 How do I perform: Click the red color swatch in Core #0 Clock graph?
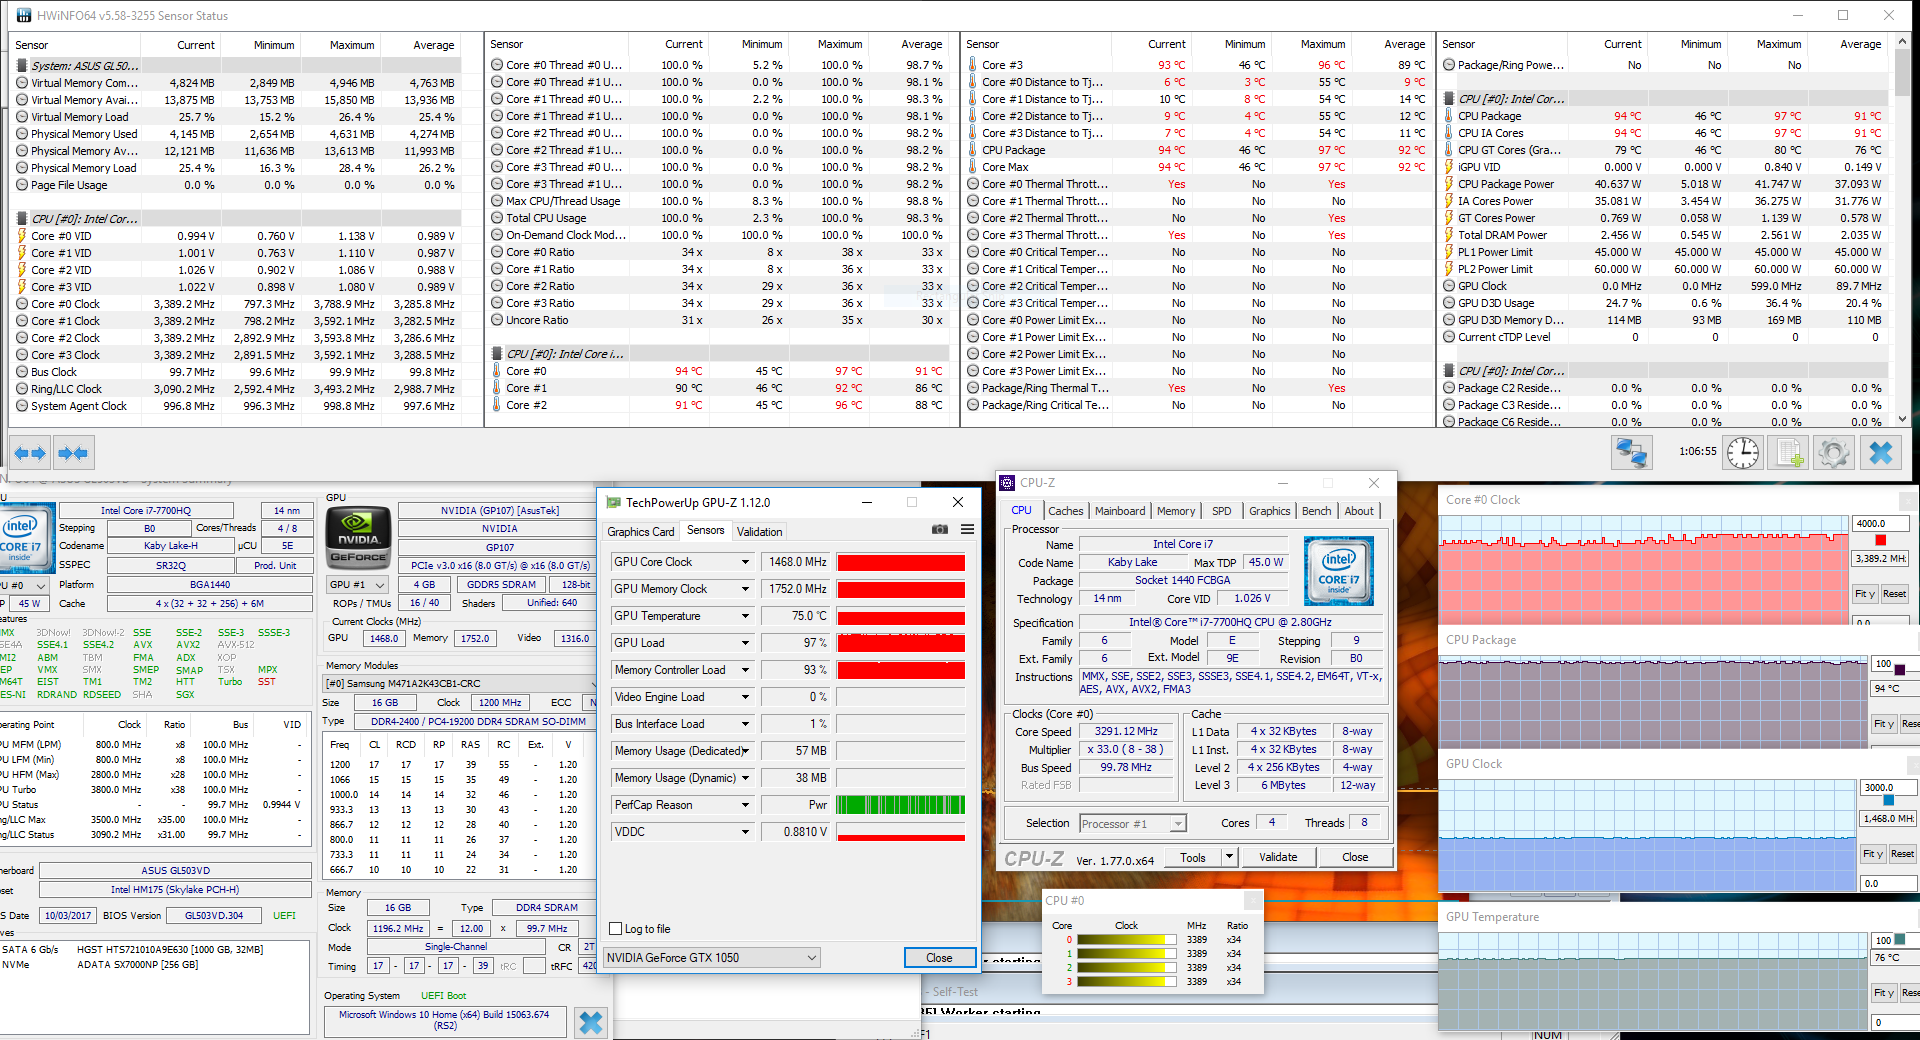[1881, 541]
